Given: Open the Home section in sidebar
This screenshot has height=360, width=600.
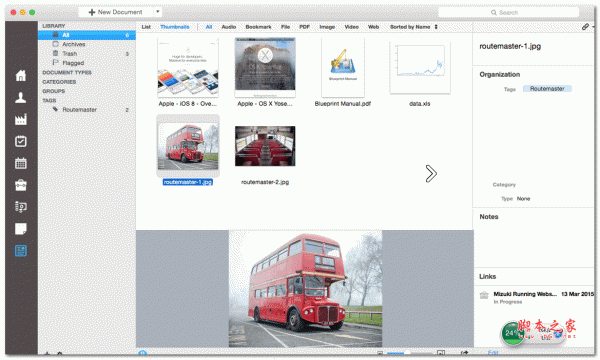Looking at the screenshot, I should click(21, 75).
